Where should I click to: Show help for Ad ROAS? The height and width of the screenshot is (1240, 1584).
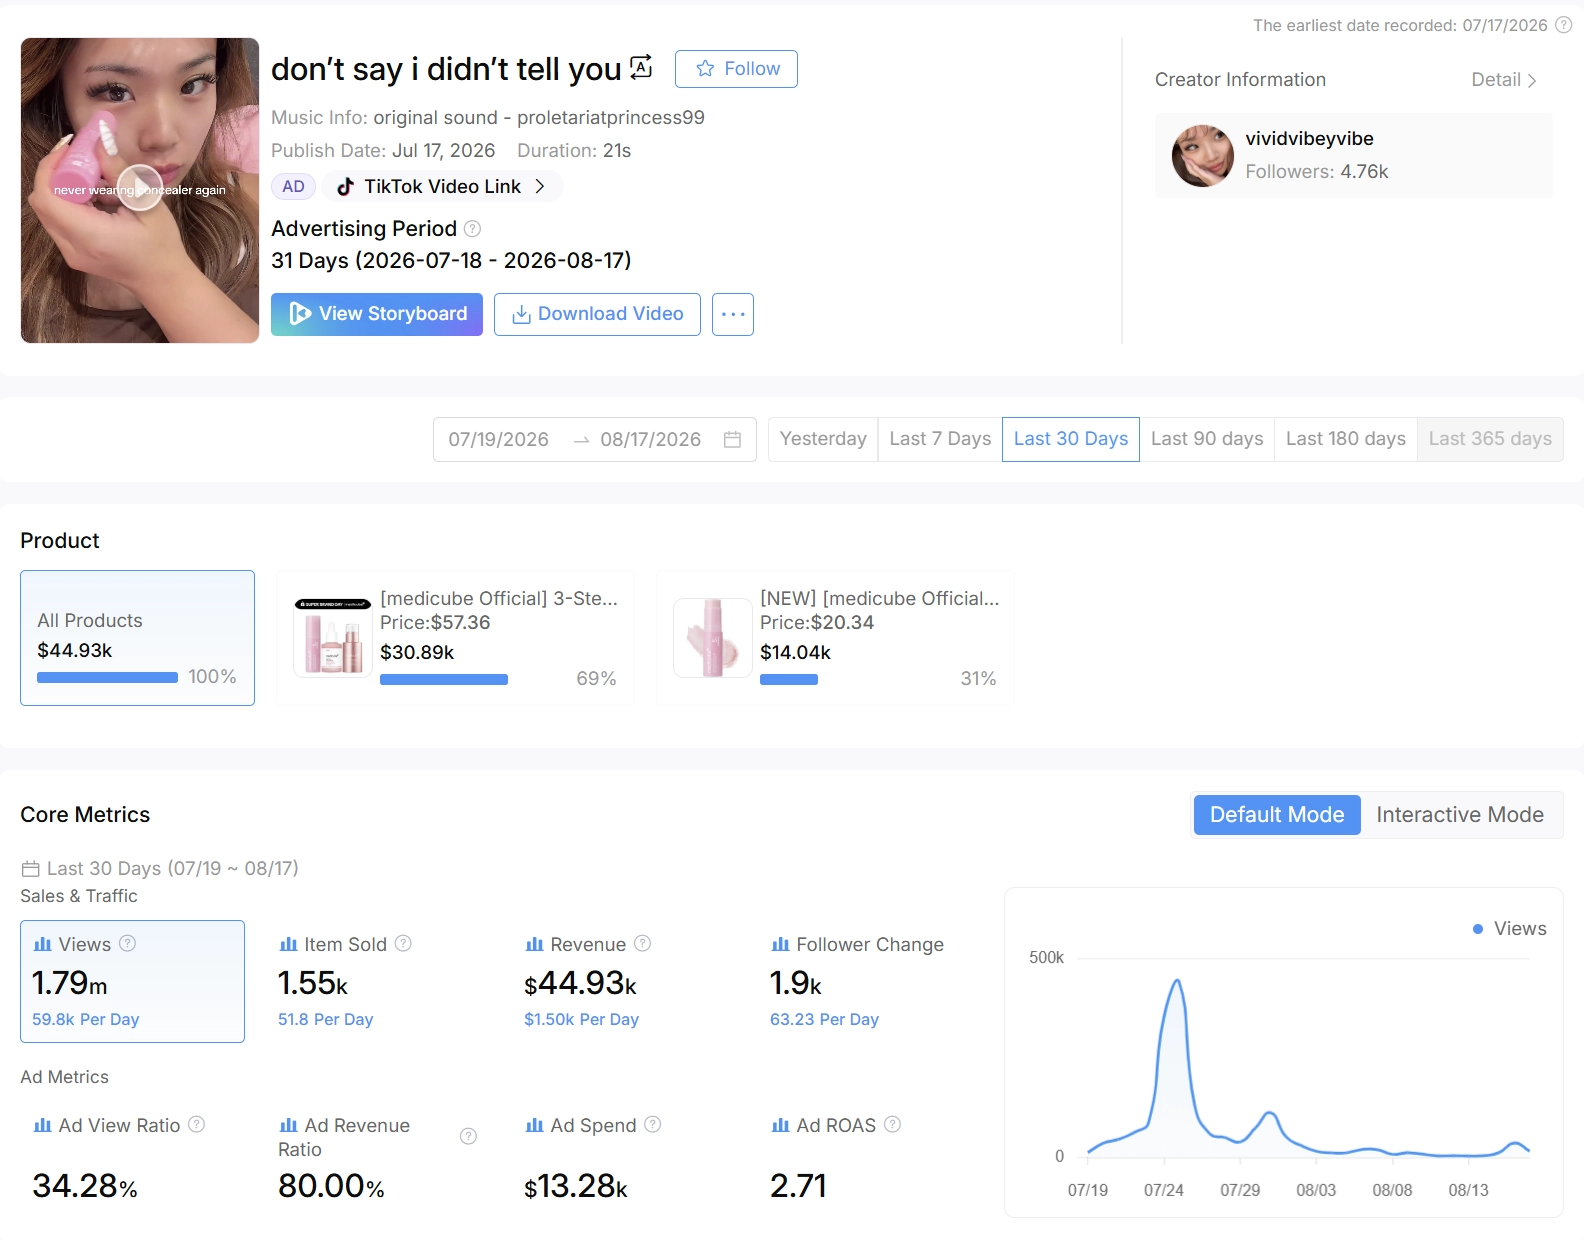pyautogui.click(x=893, y=1124)
